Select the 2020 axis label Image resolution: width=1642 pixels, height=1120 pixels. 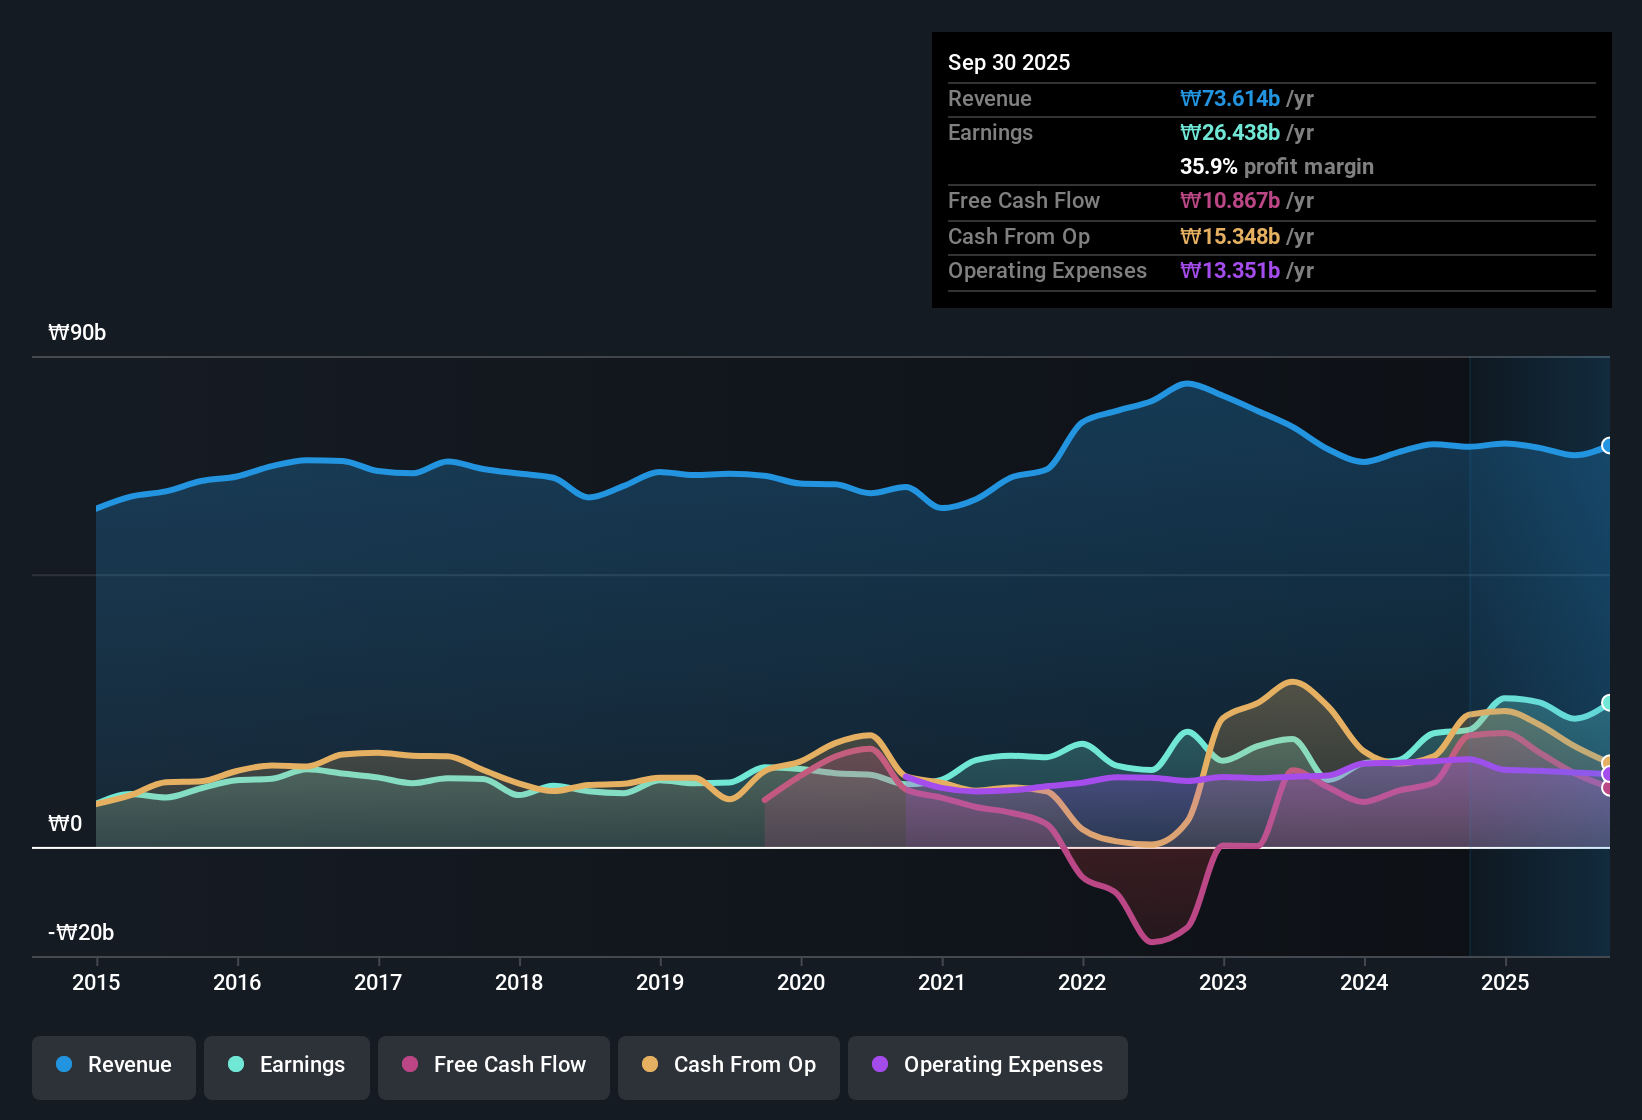[x=801, y=983]
